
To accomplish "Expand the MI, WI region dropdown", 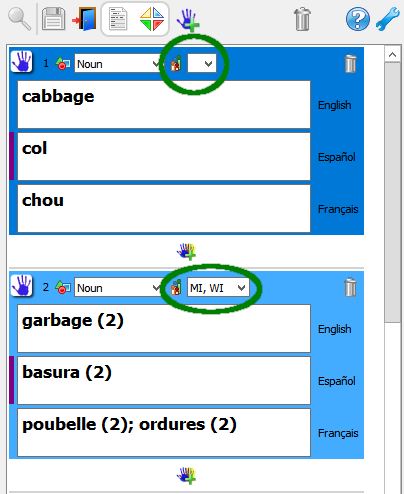I will tap(218, 287).
